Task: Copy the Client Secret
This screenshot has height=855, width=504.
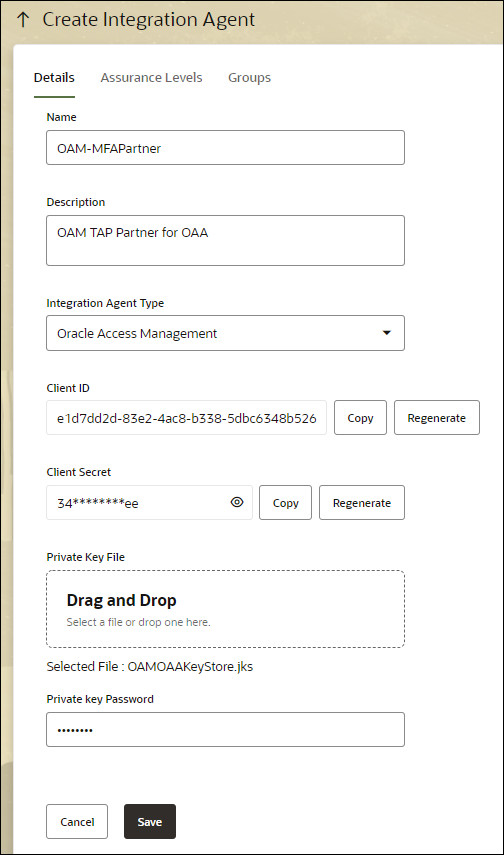Action: [285, 503]
